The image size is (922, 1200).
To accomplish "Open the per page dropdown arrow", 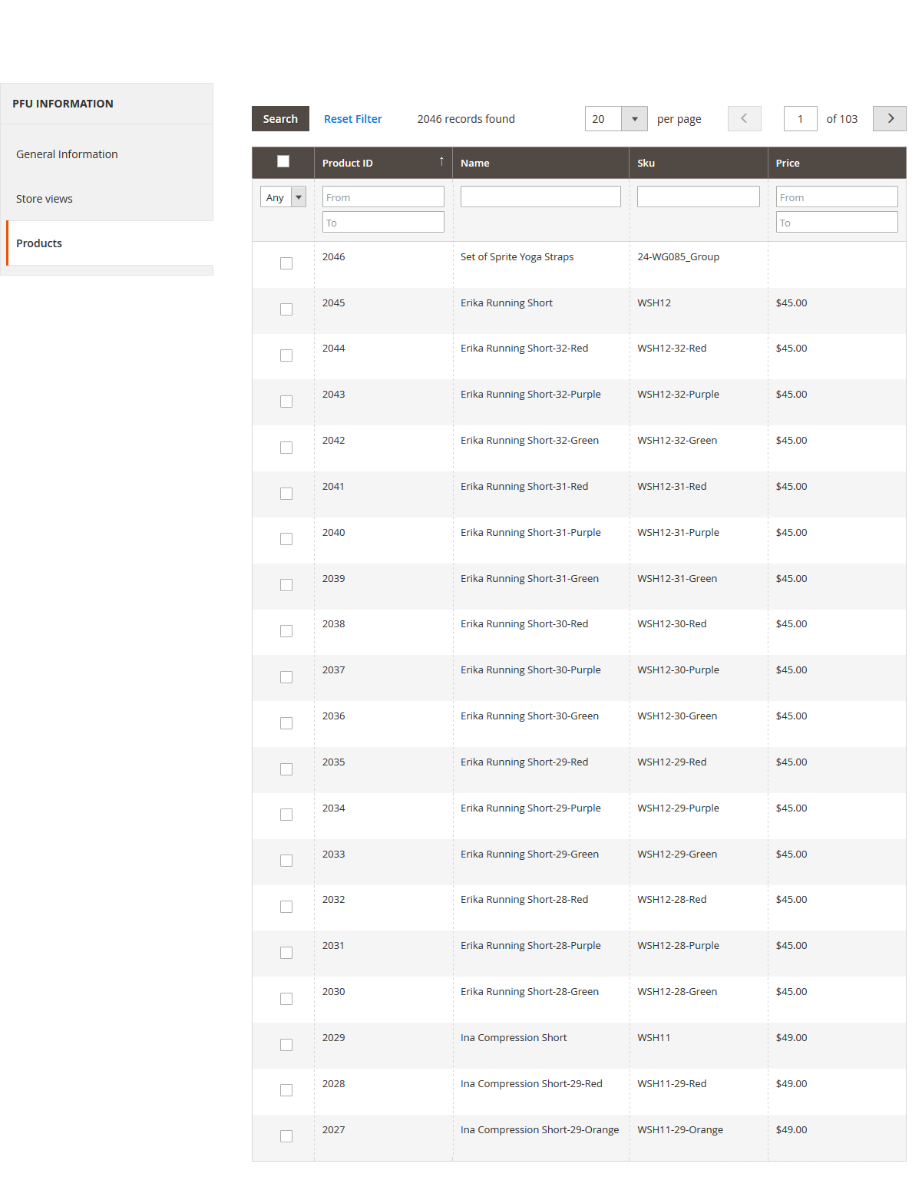I will coord(634,119).
